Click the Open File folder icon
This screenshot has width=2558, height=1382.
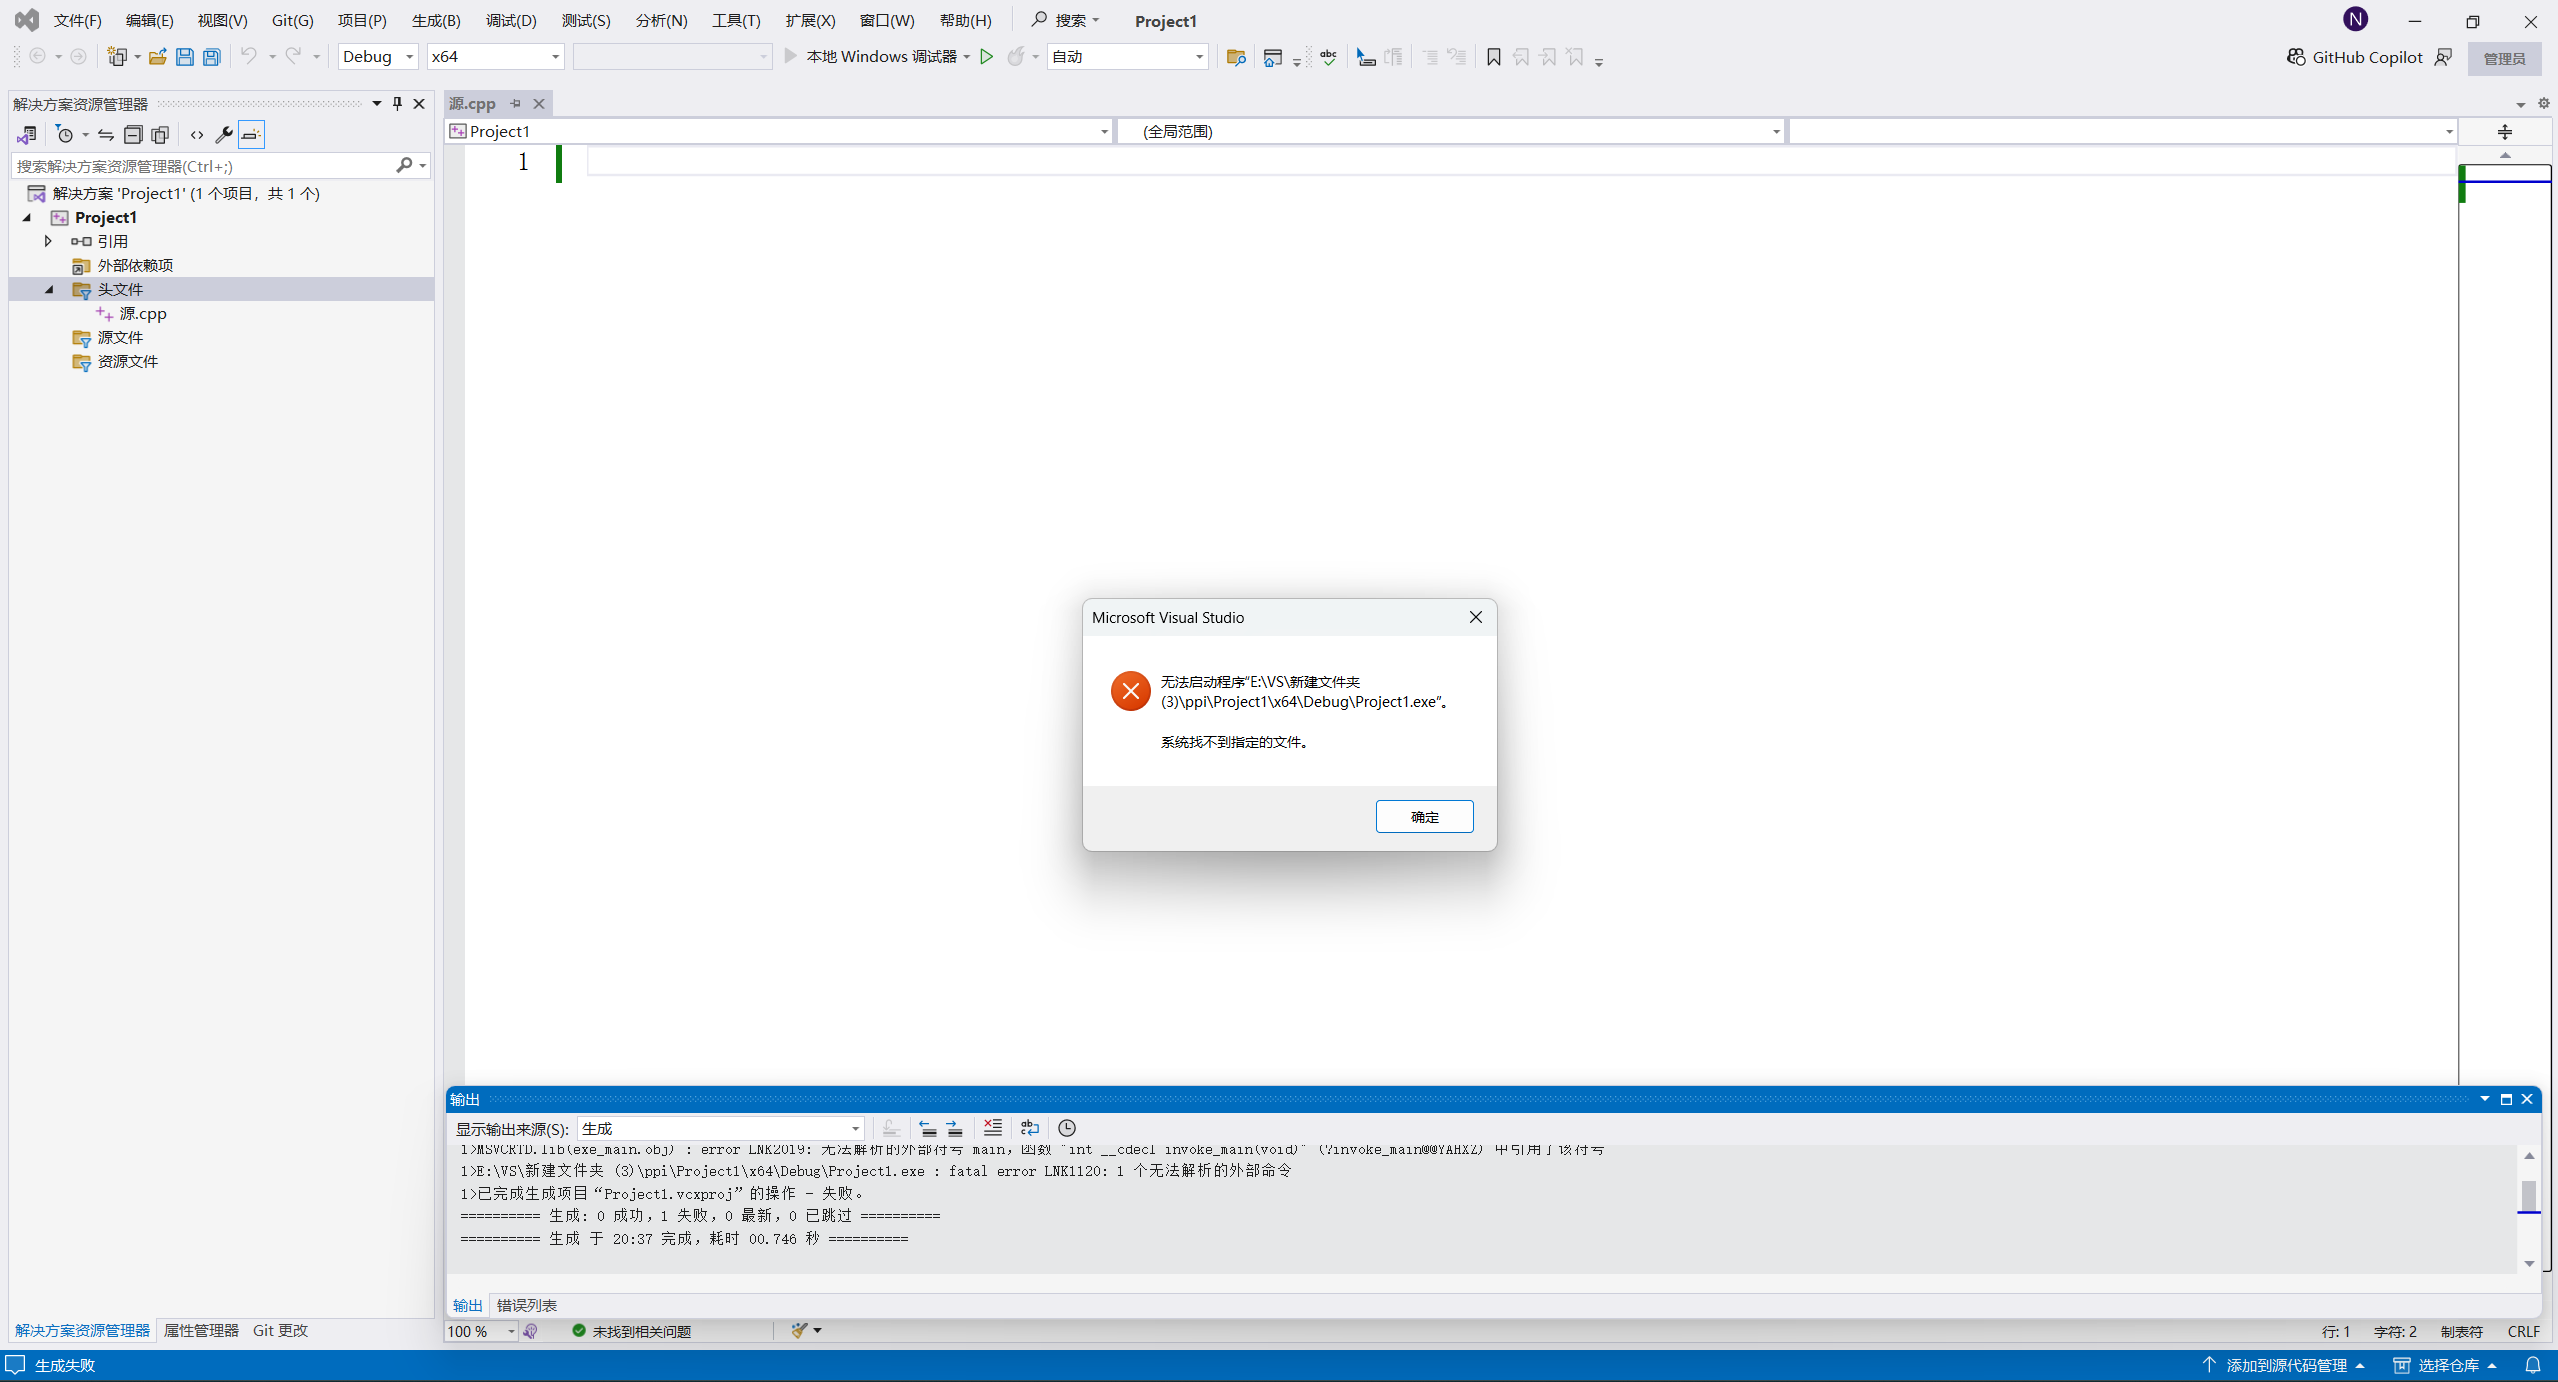(157, 57)
